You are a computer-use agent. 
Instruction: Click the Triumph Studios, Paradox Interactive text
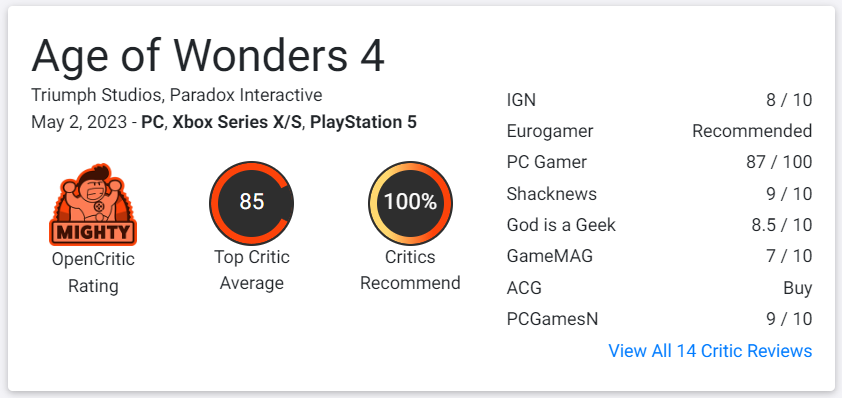[x=177, y=96]
